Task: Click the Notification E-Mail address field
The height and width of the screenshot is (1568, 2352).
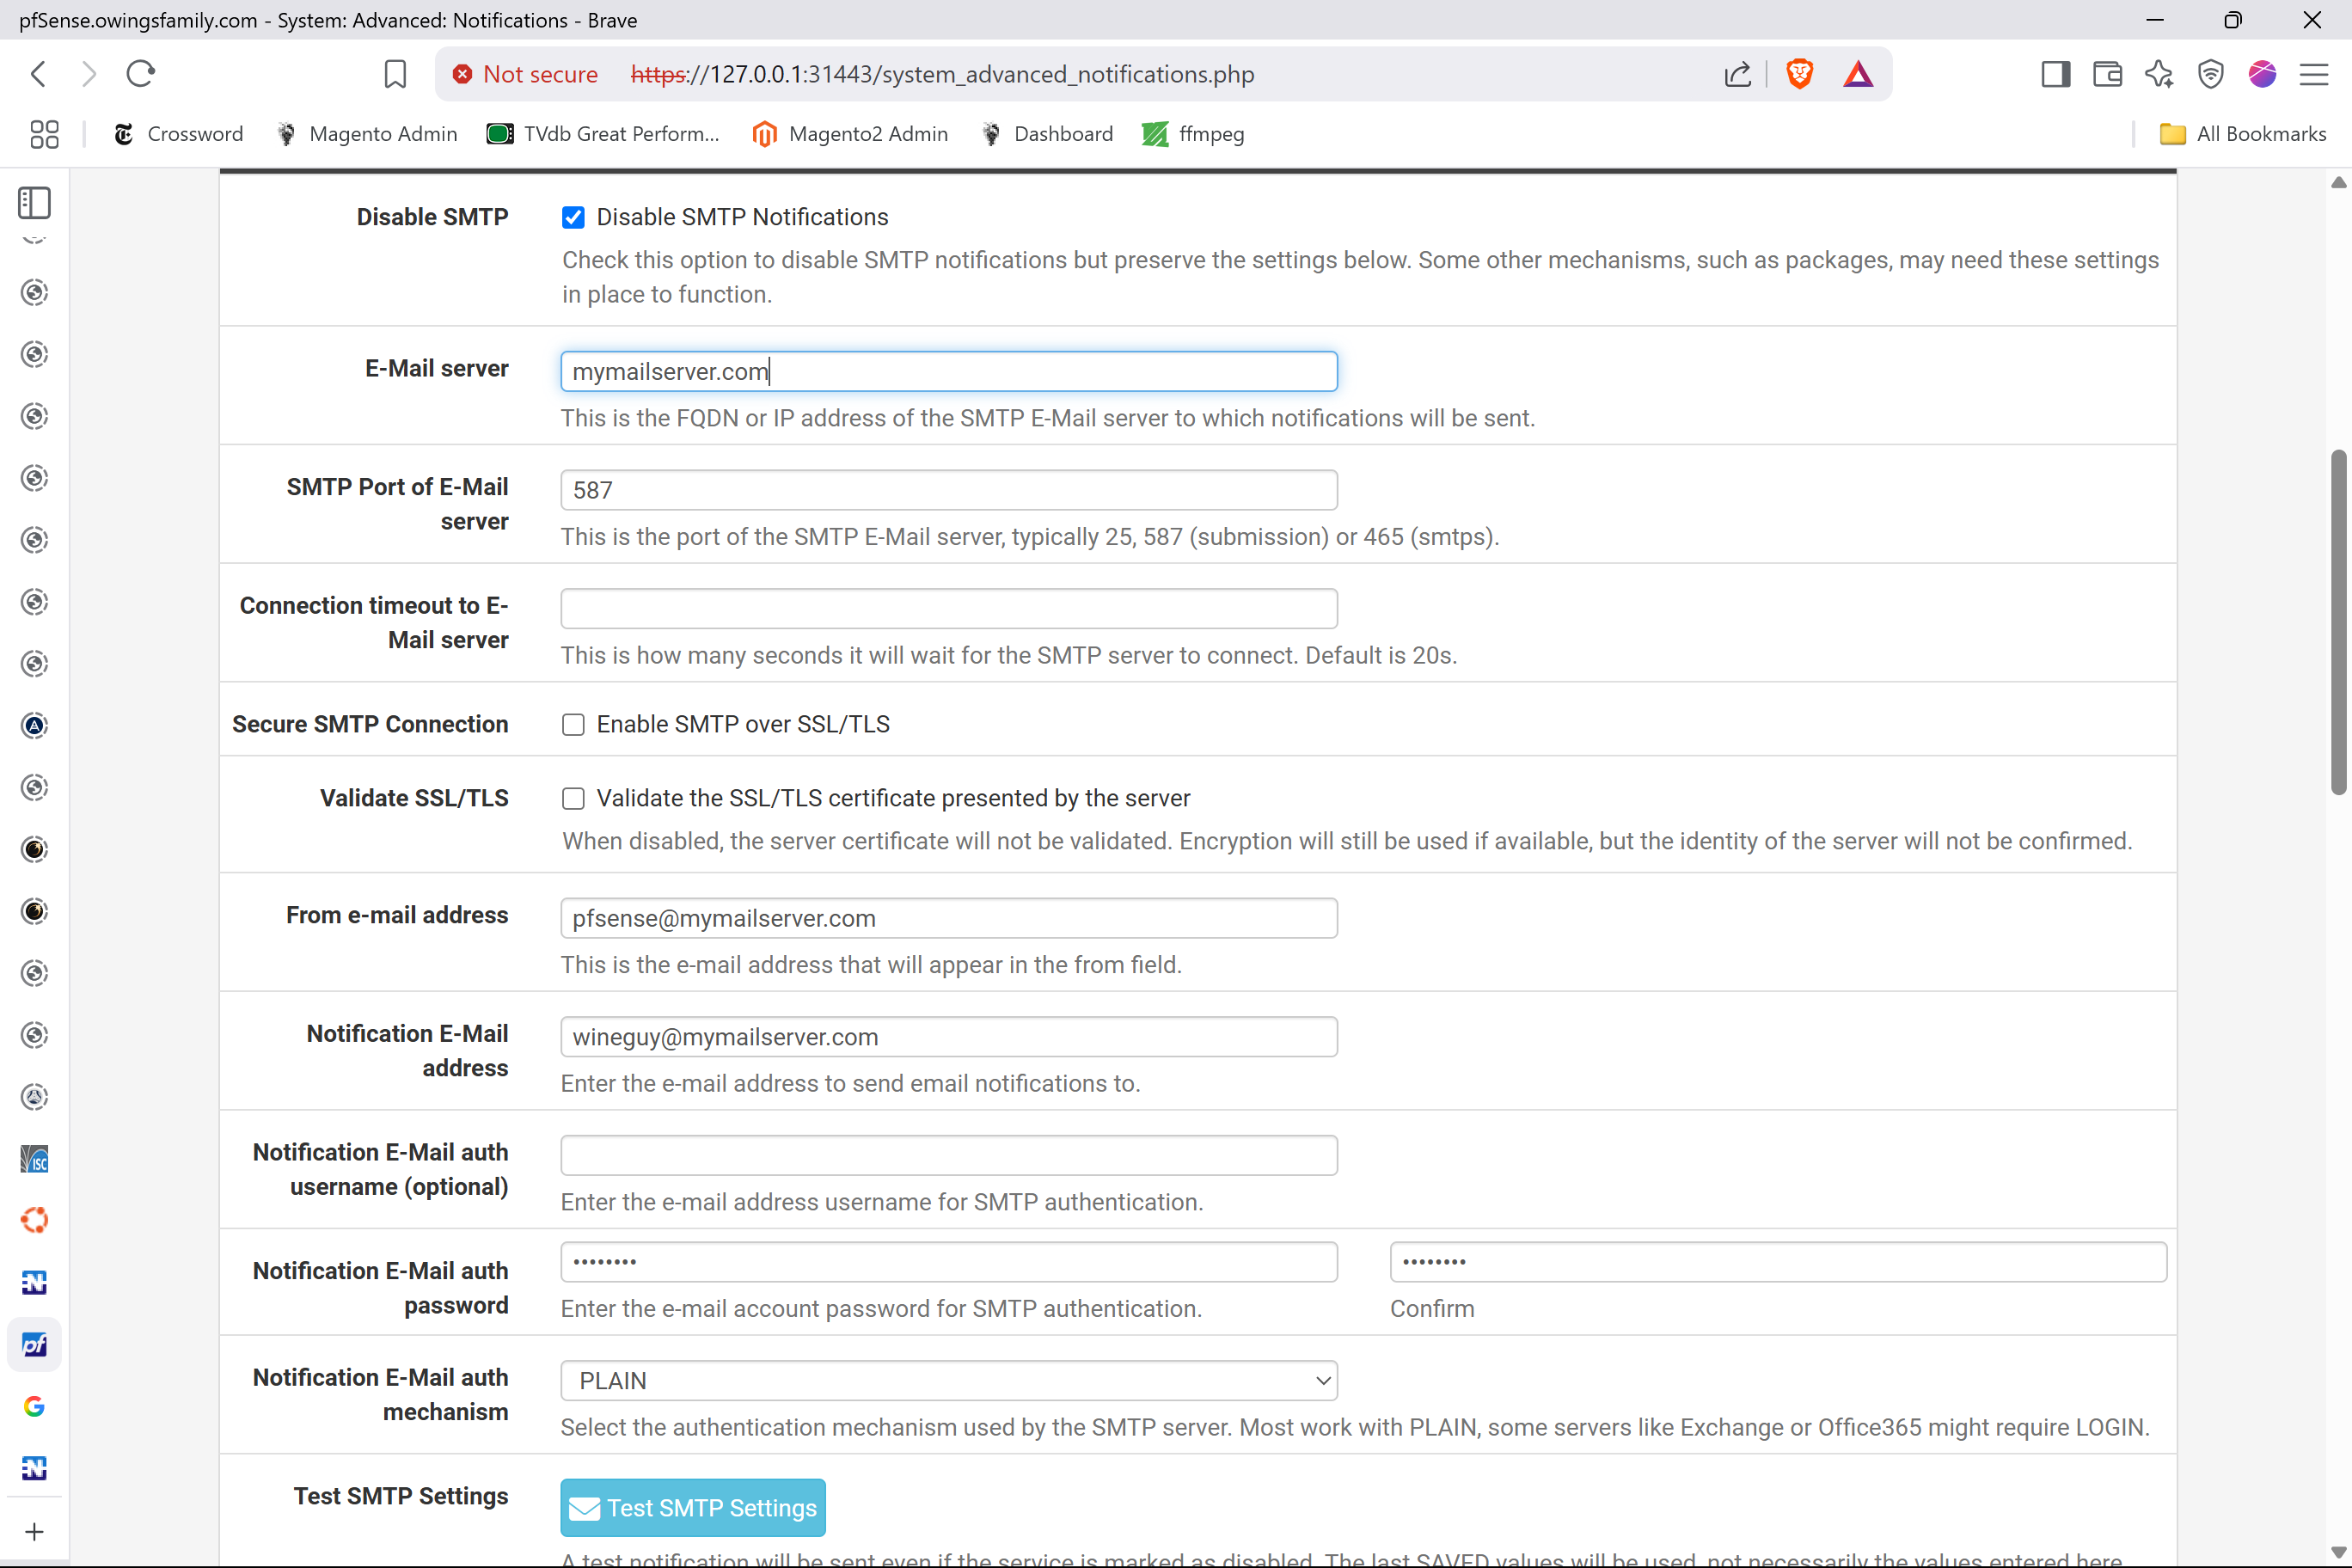Action: [949, 1037]
